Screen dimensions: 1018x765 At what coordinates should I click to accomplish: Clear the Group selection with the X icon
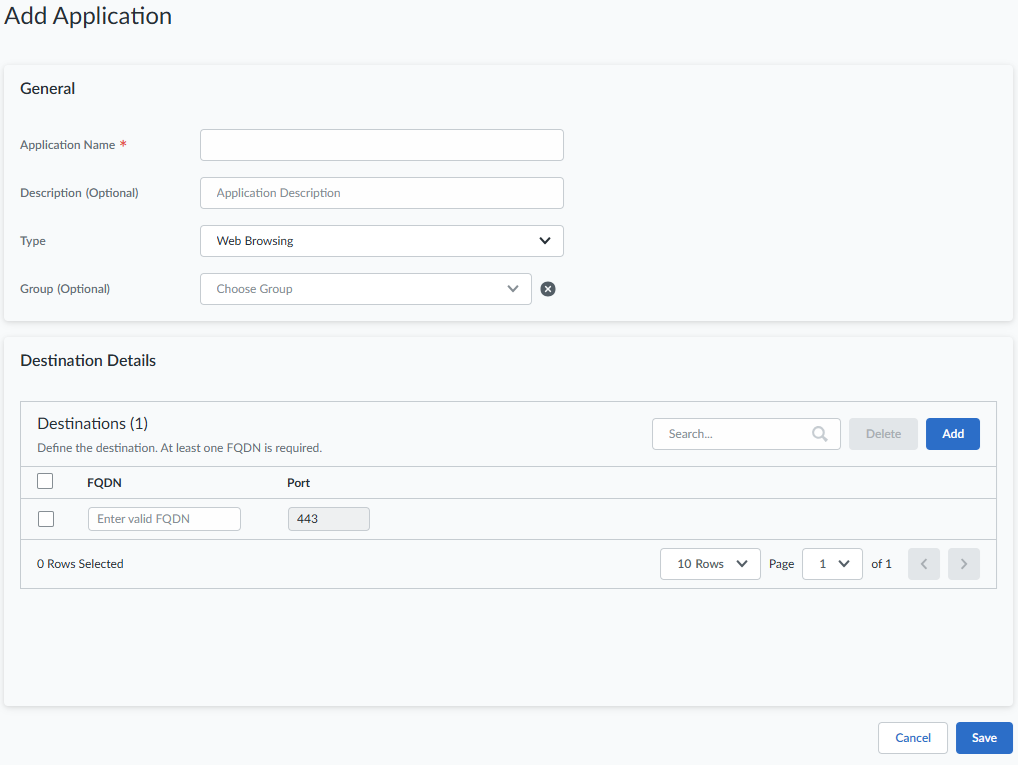click(x=548, y=289)
